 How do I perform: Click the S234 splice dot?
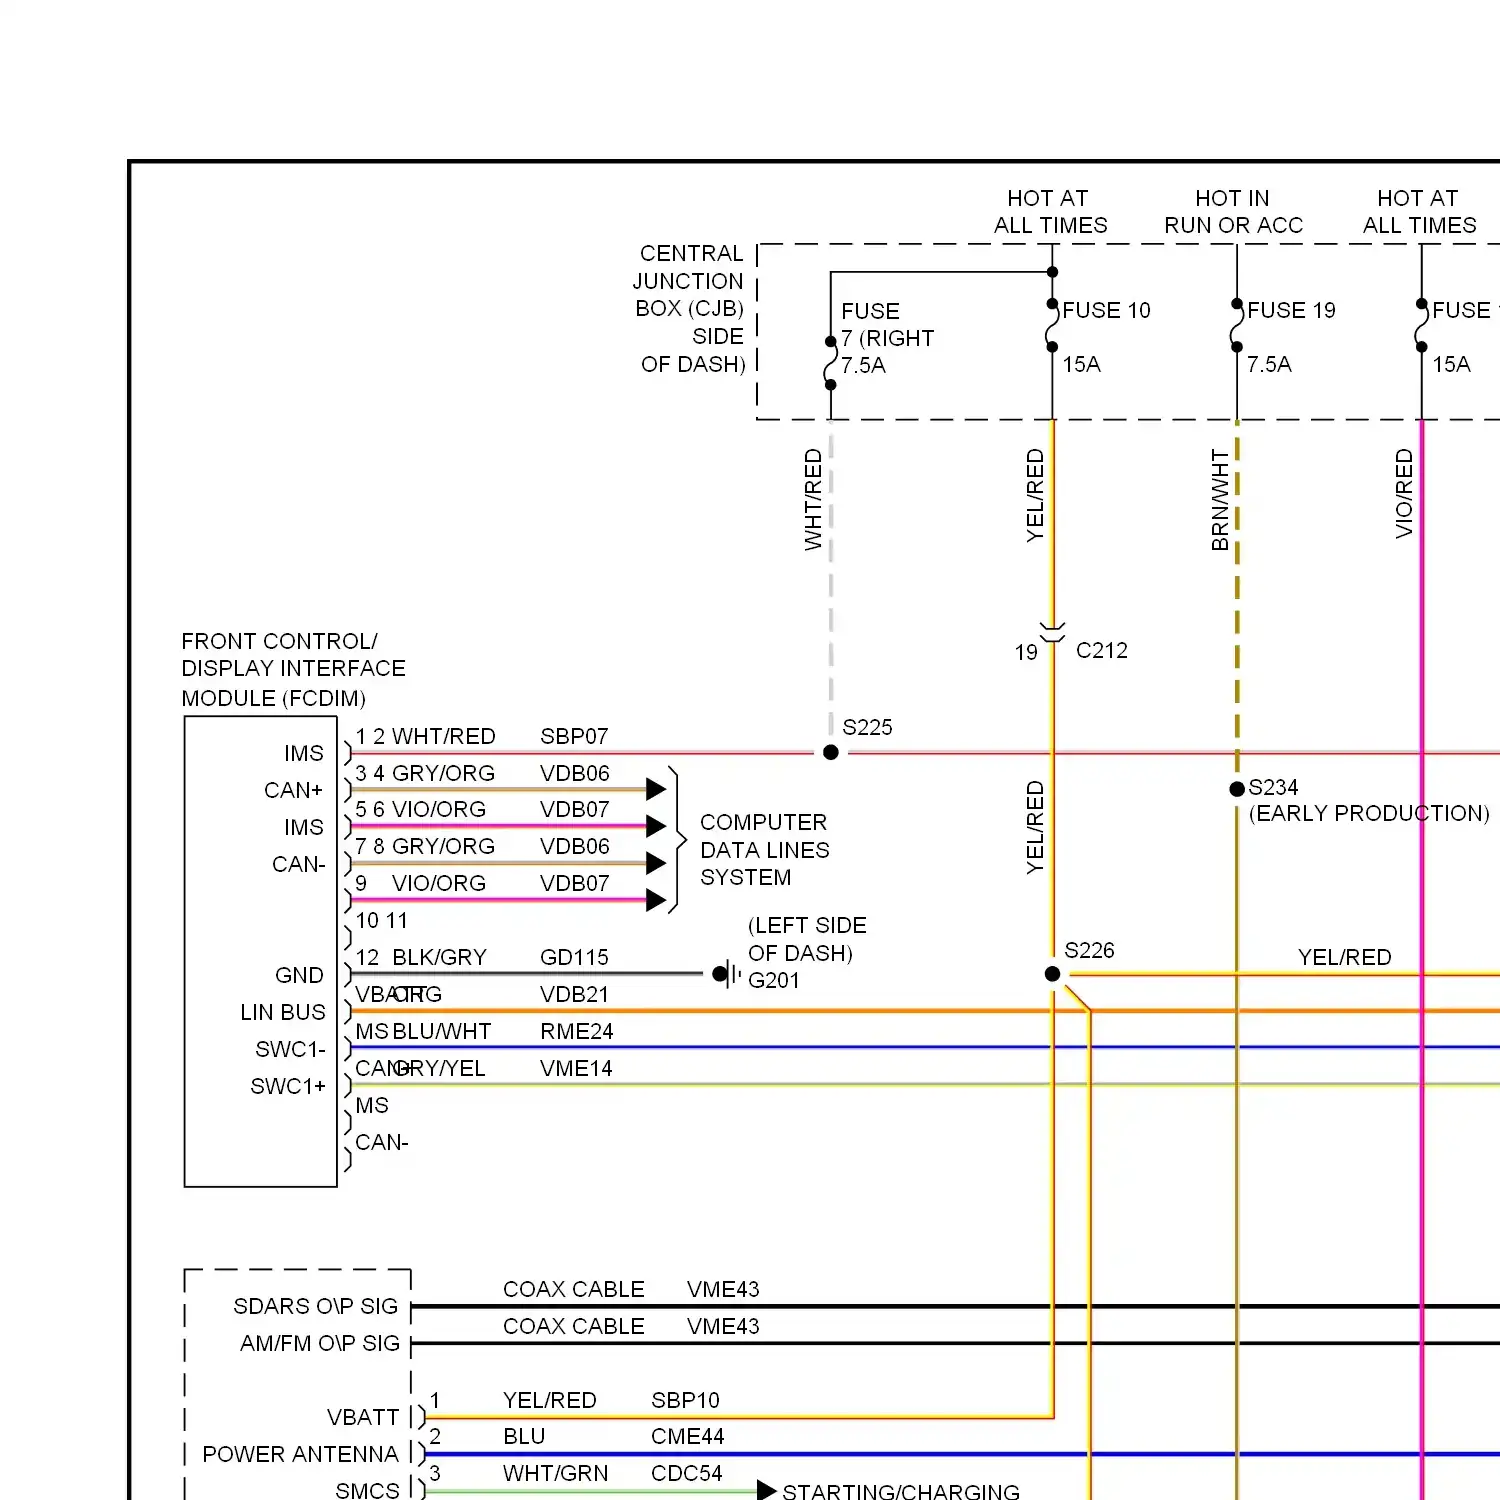(x=1237, y=789)
